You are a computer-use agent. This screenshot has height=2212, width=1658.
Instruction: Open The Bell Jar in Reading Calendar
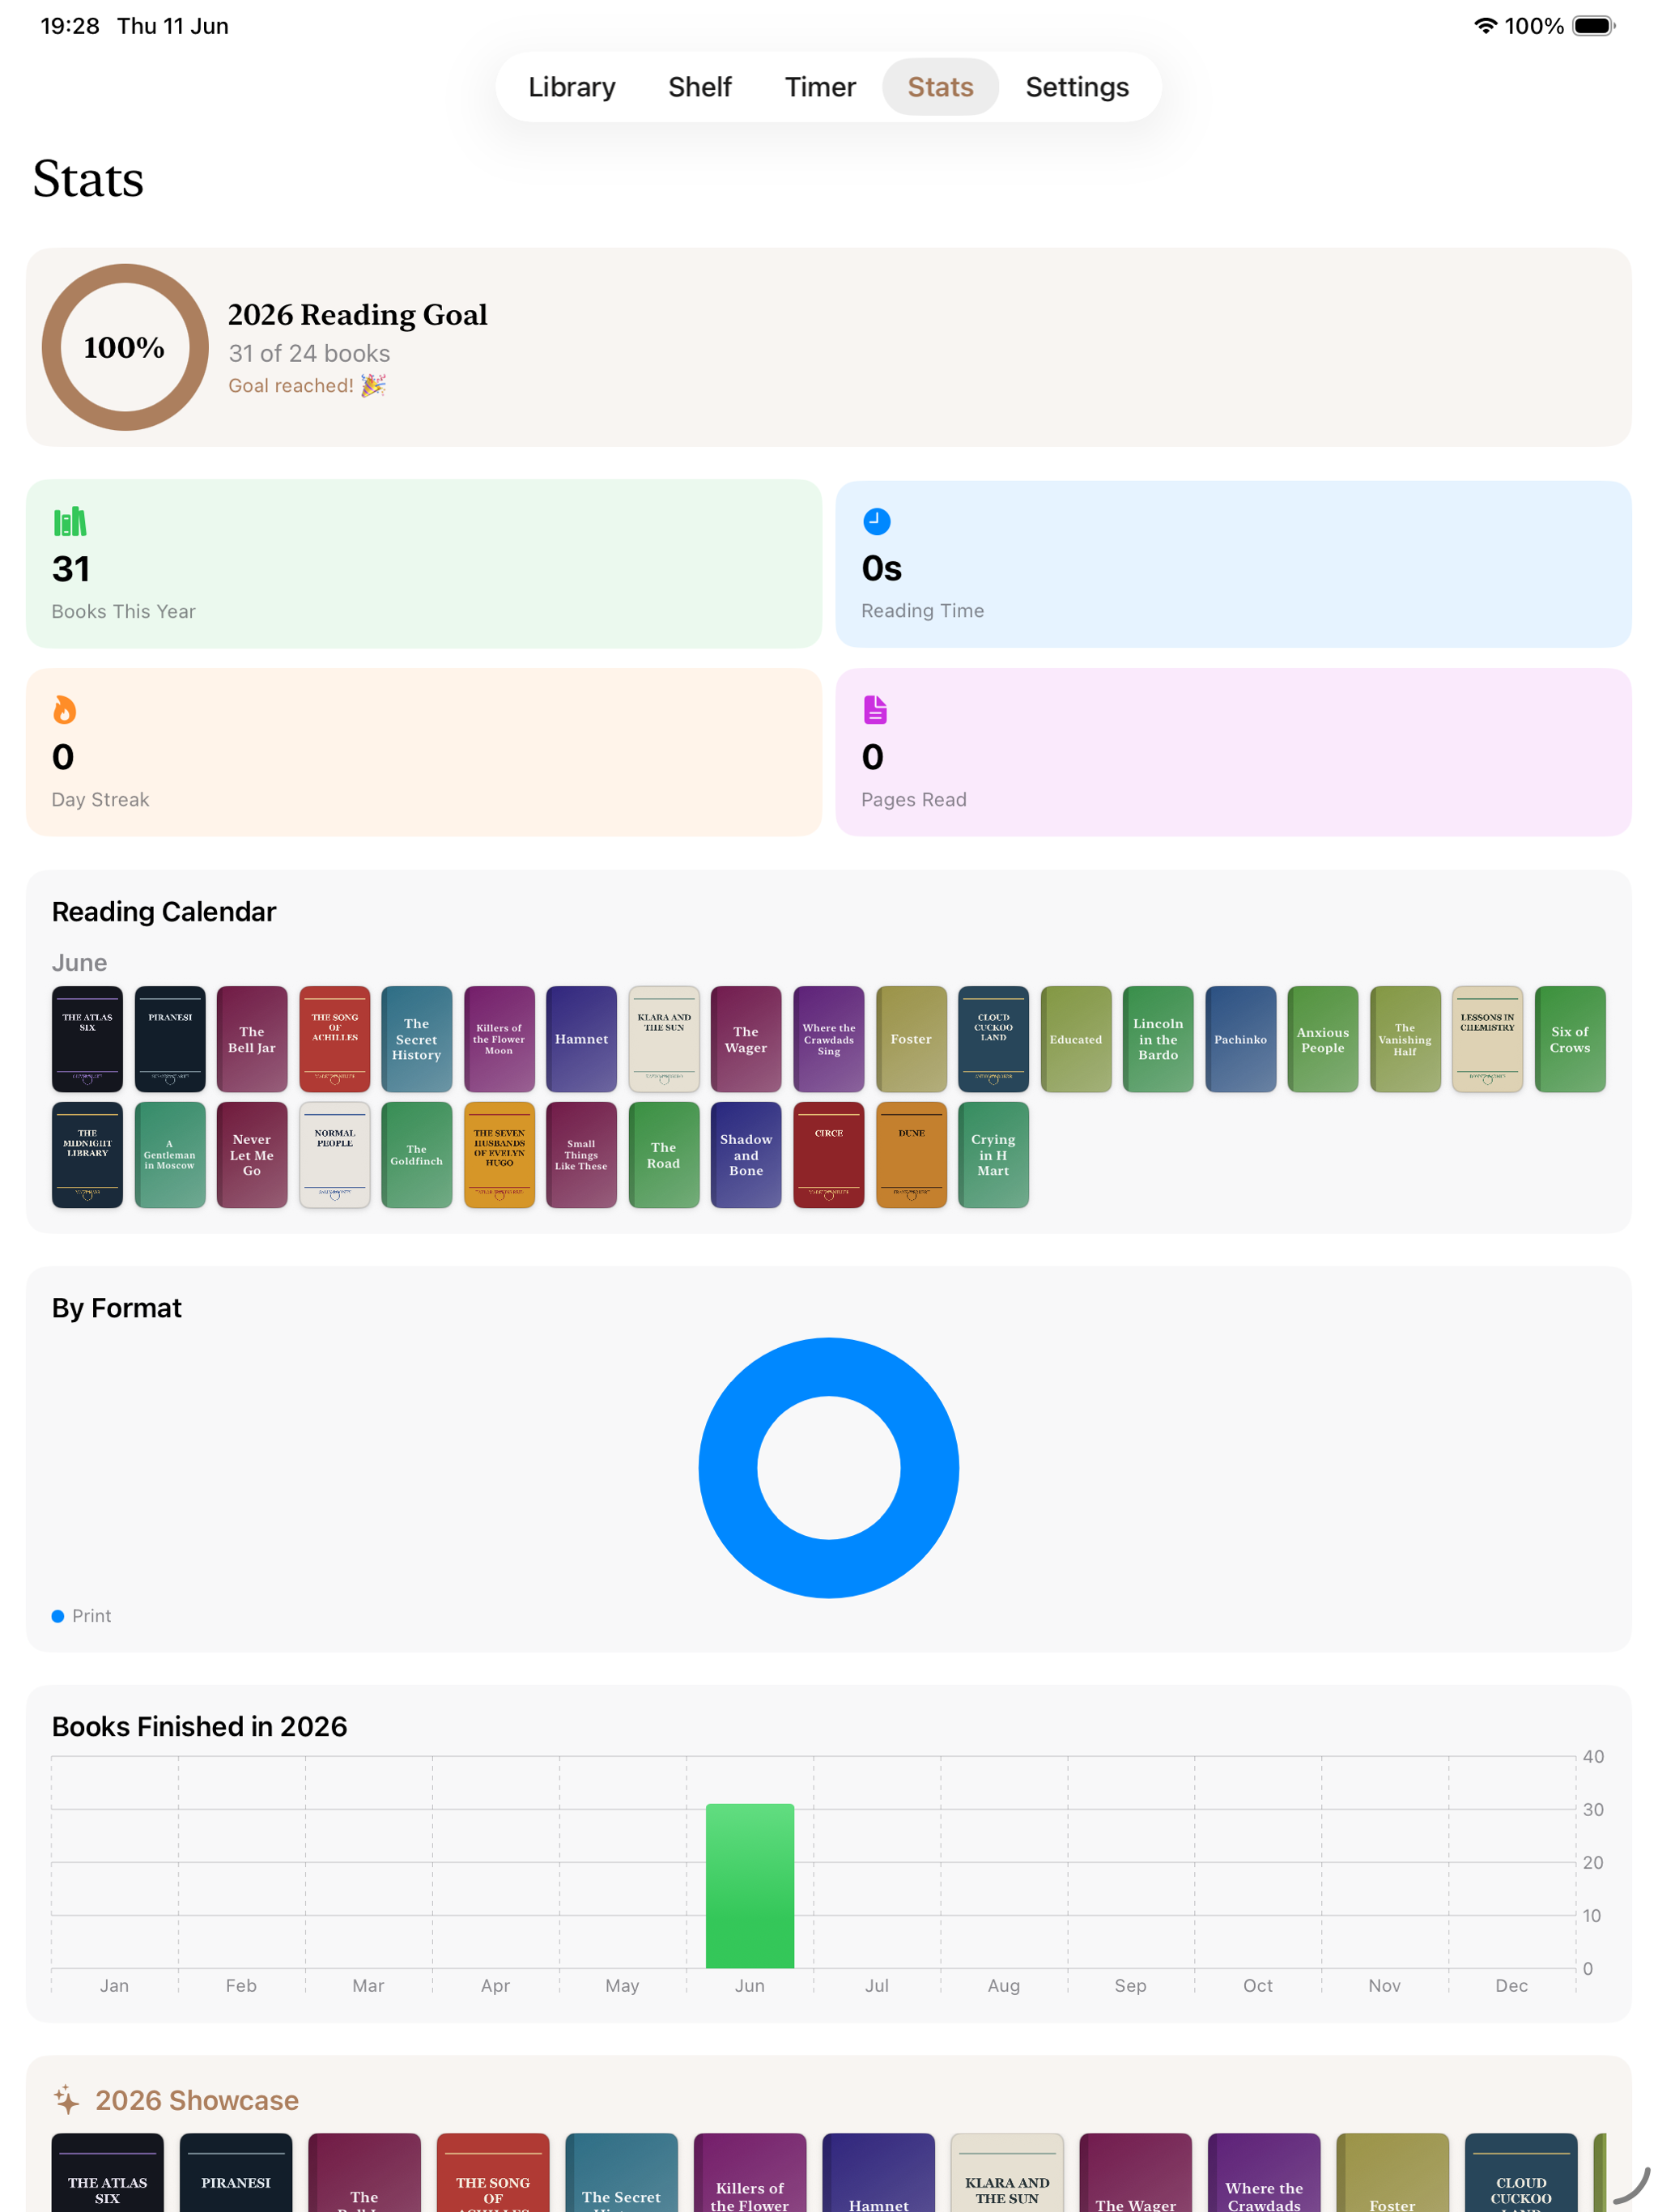coord(252,1039)
